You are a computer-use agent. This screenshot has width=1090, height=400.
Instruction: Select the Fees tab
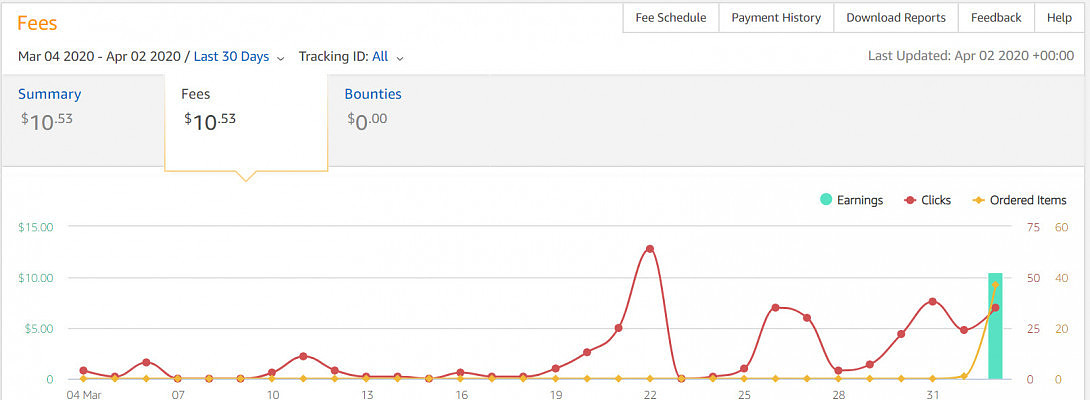coord(195,94)
